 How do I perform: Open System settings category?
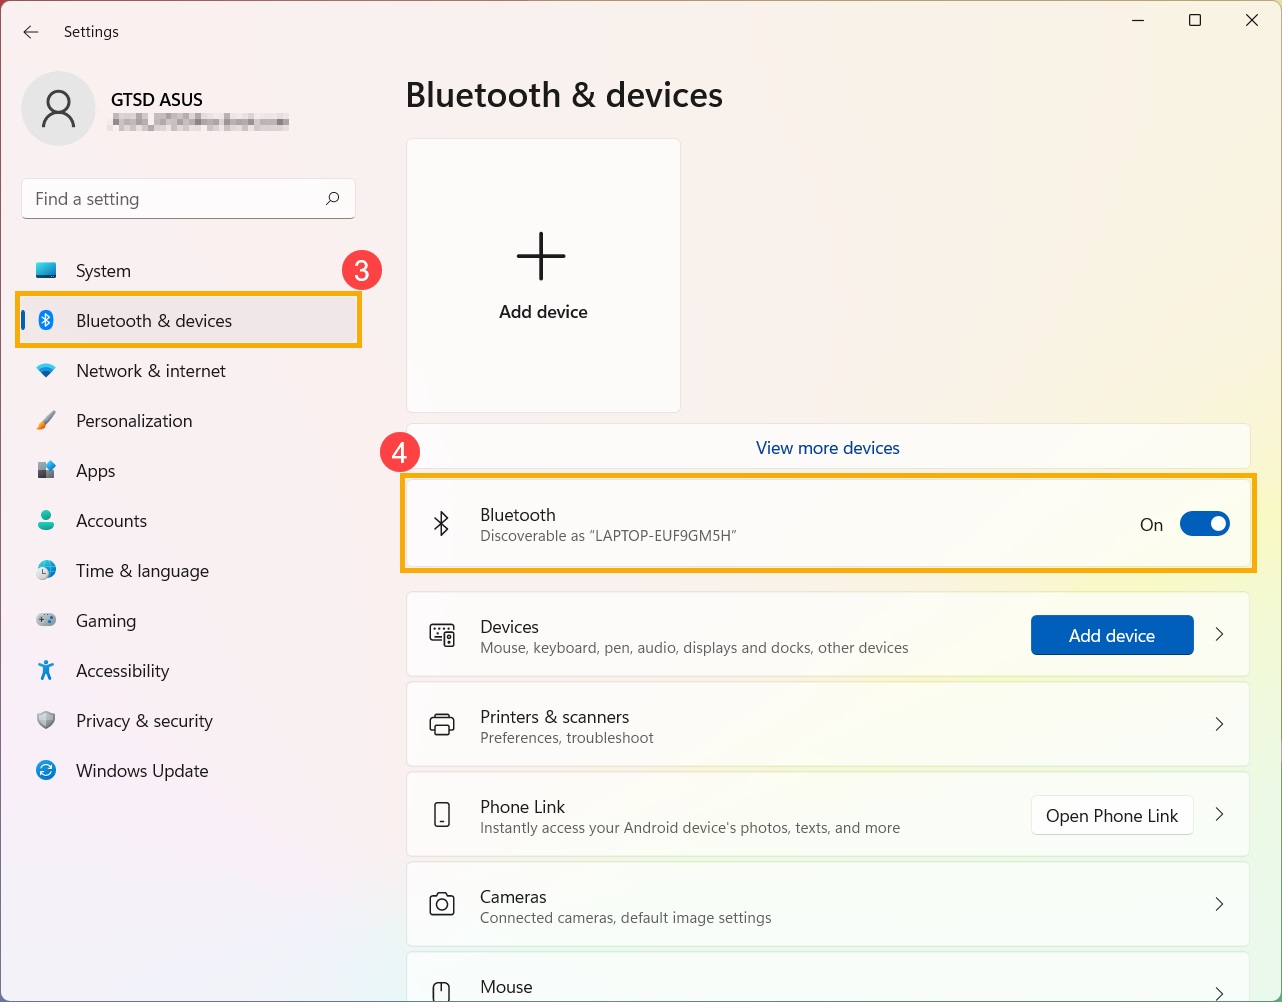tap(188, 271)
